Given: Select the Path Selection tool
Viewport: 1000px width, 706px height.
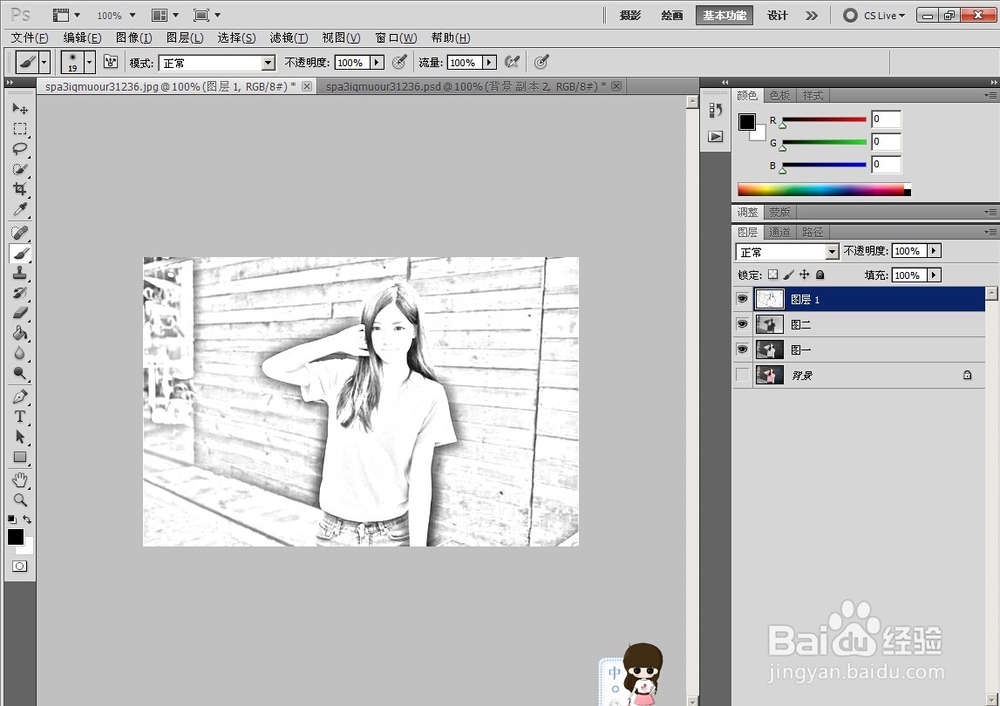Looking at the screenshot, I should pos(20,437).
